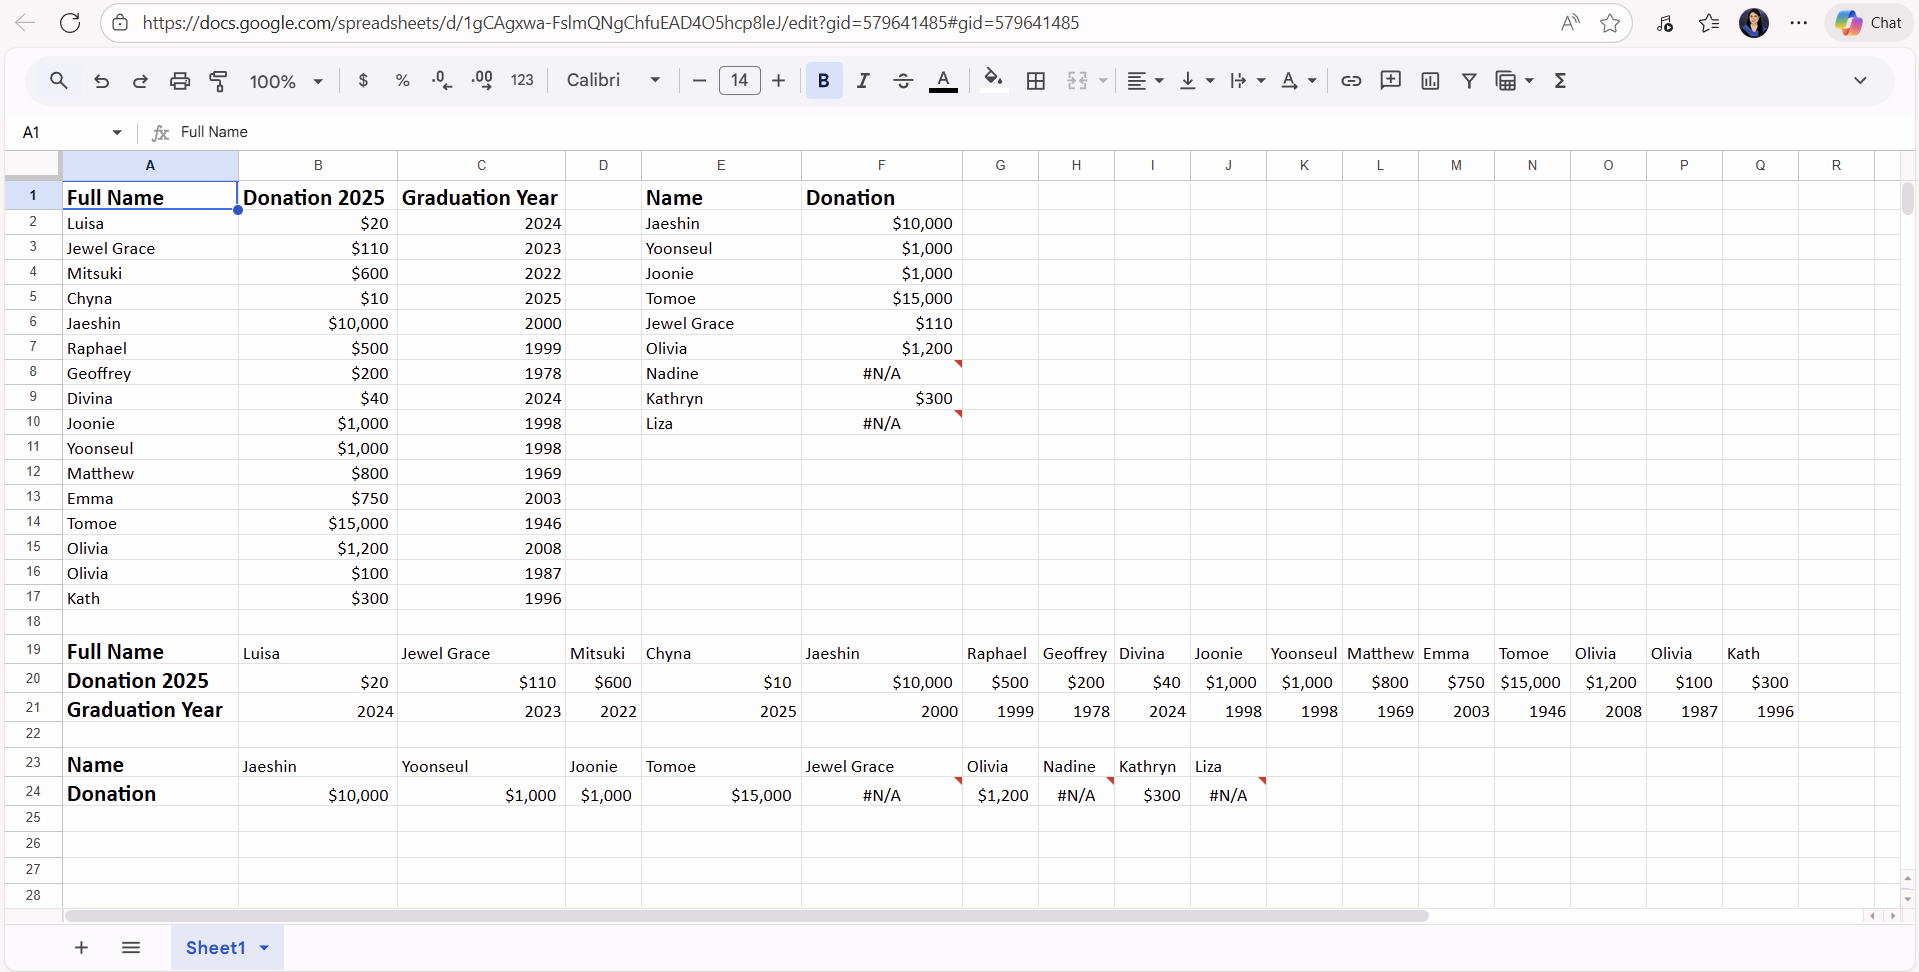Screen dimensions: 1919x972
Task: Open the font dropdown showing Calibri
Action: 611,80
